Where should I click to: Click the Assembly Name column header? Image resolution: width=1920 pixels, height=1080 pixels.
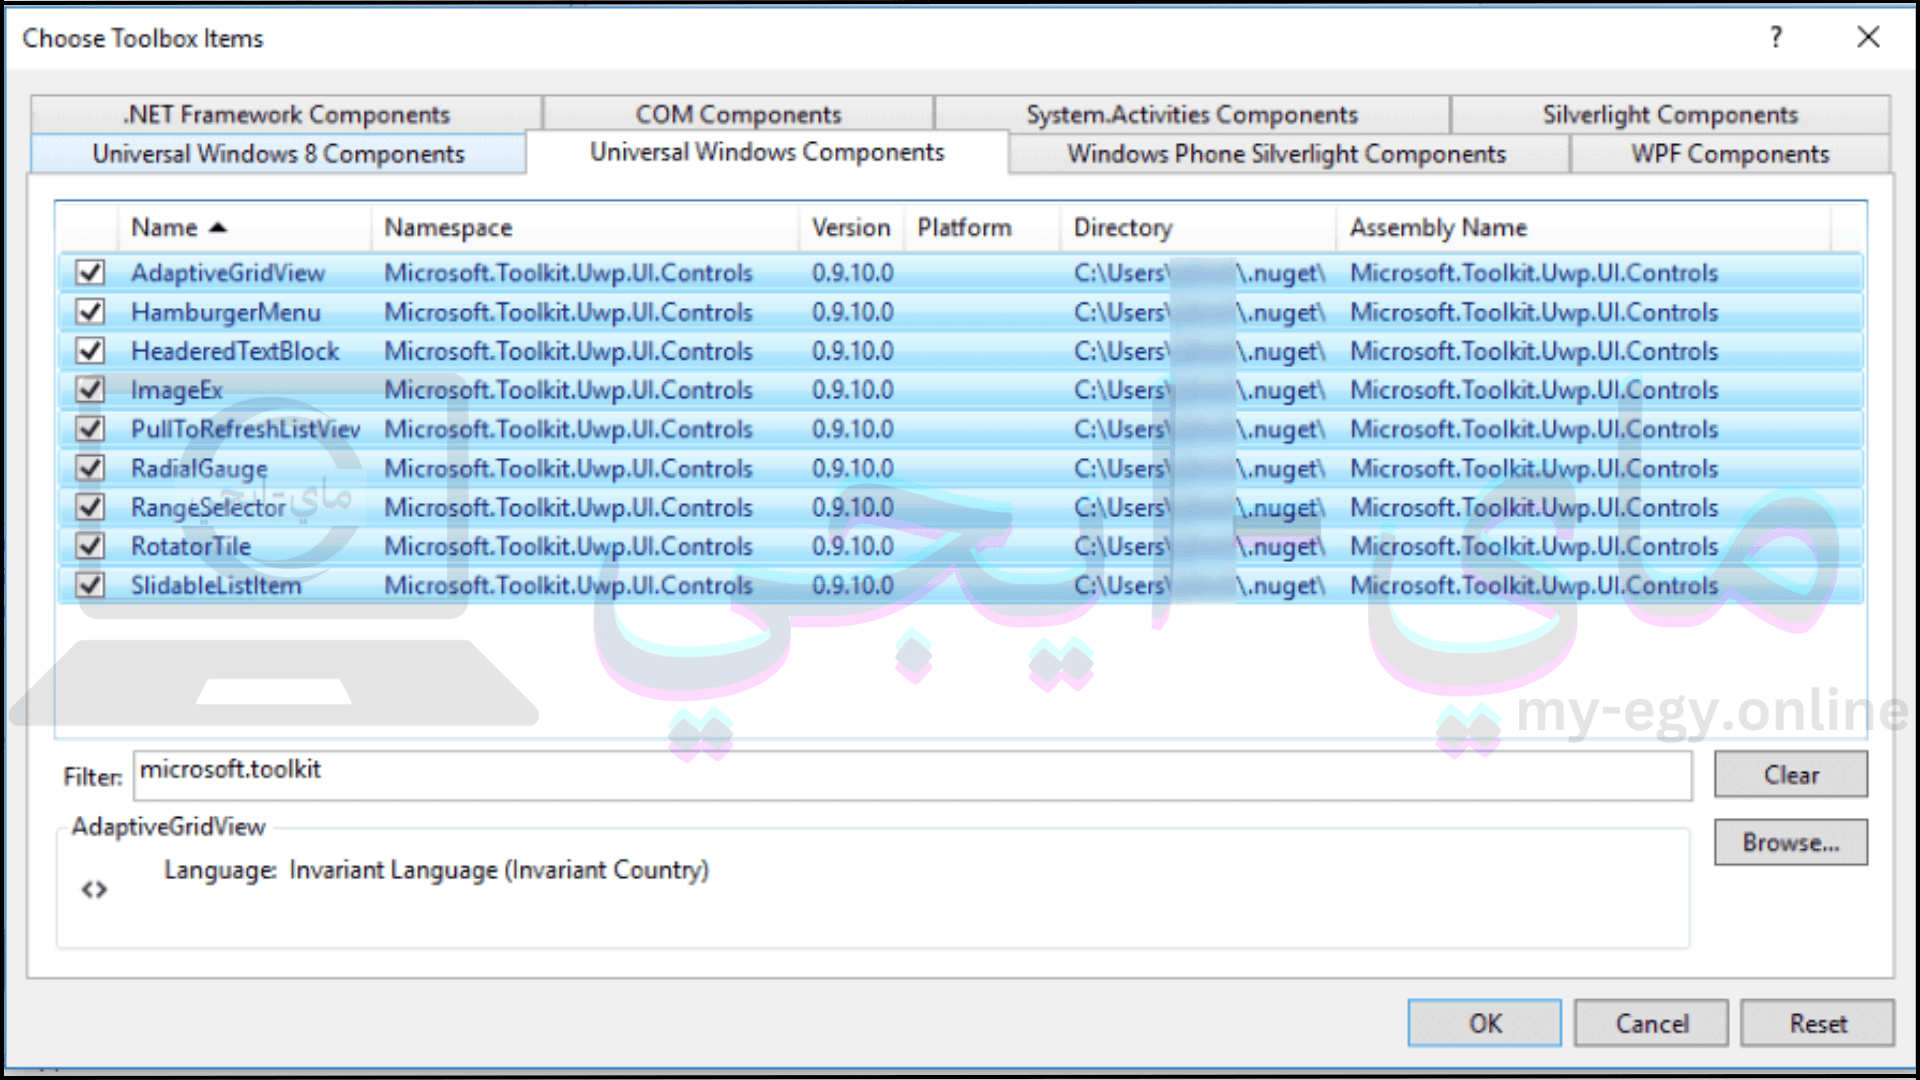point(1584,228)
